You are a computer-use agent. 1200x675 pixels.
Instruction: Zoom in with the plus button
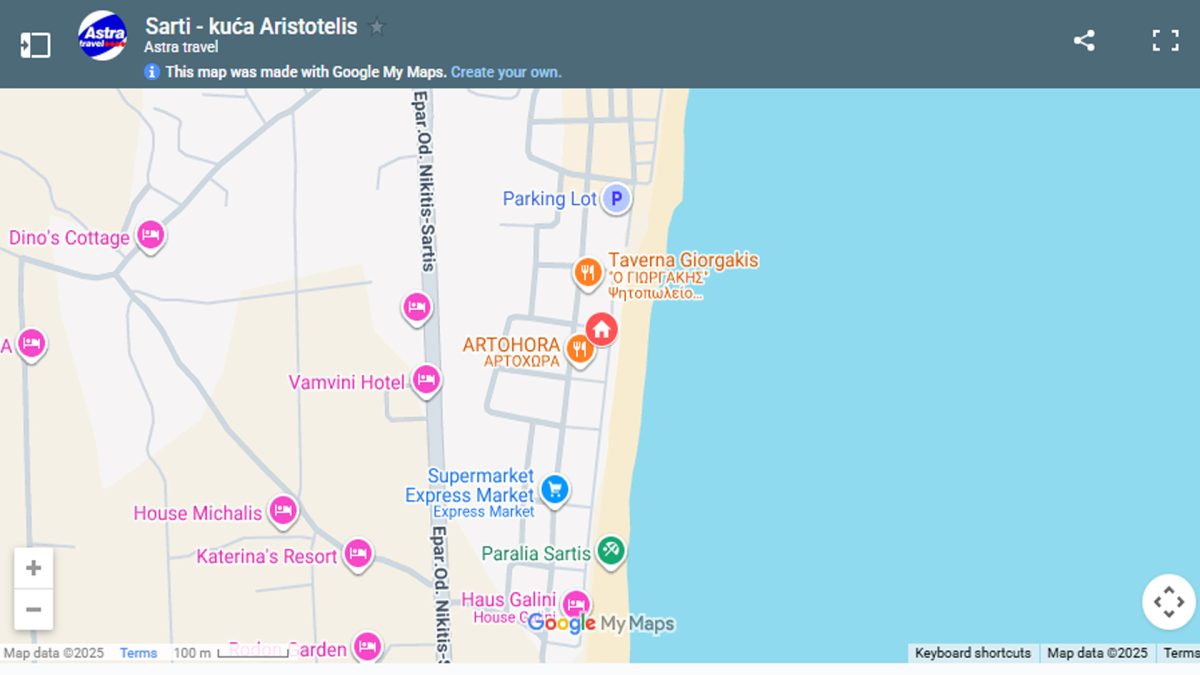click(33, 568)
